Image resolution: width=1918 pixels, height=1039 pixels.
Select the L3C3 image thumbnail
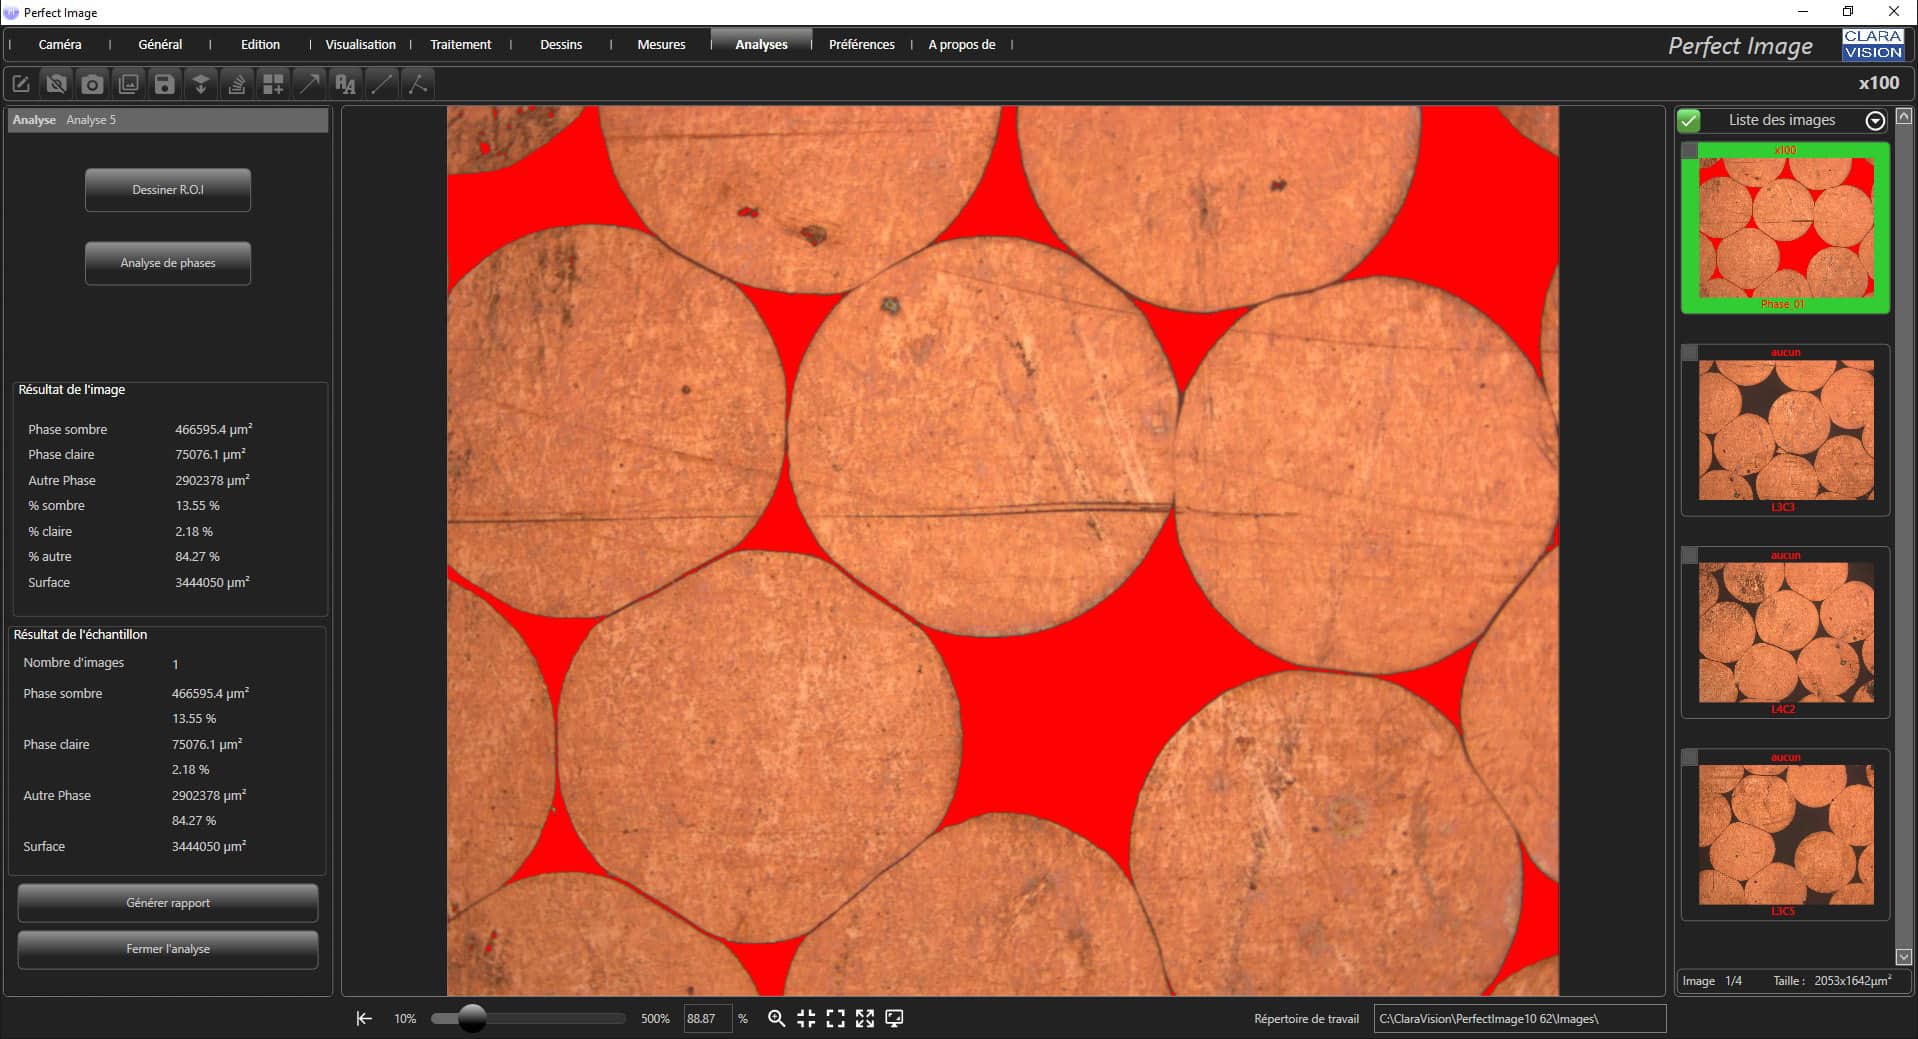click(1785, 430)
